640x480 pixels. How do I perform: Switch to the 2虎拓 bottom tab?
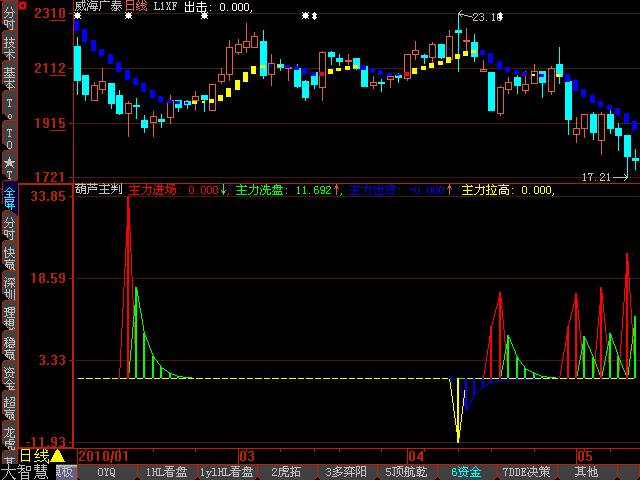tap(285, 472)
